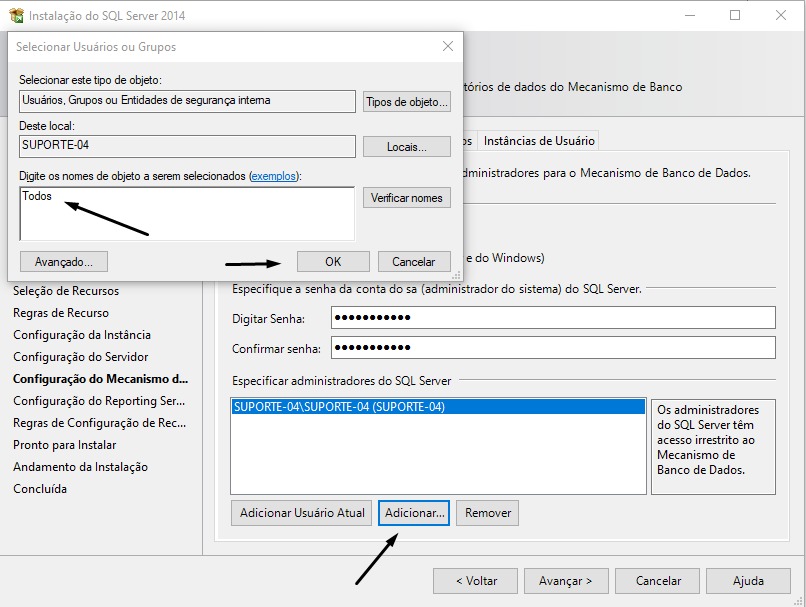Click the Adicionar... button

click(x=414, y=513)
